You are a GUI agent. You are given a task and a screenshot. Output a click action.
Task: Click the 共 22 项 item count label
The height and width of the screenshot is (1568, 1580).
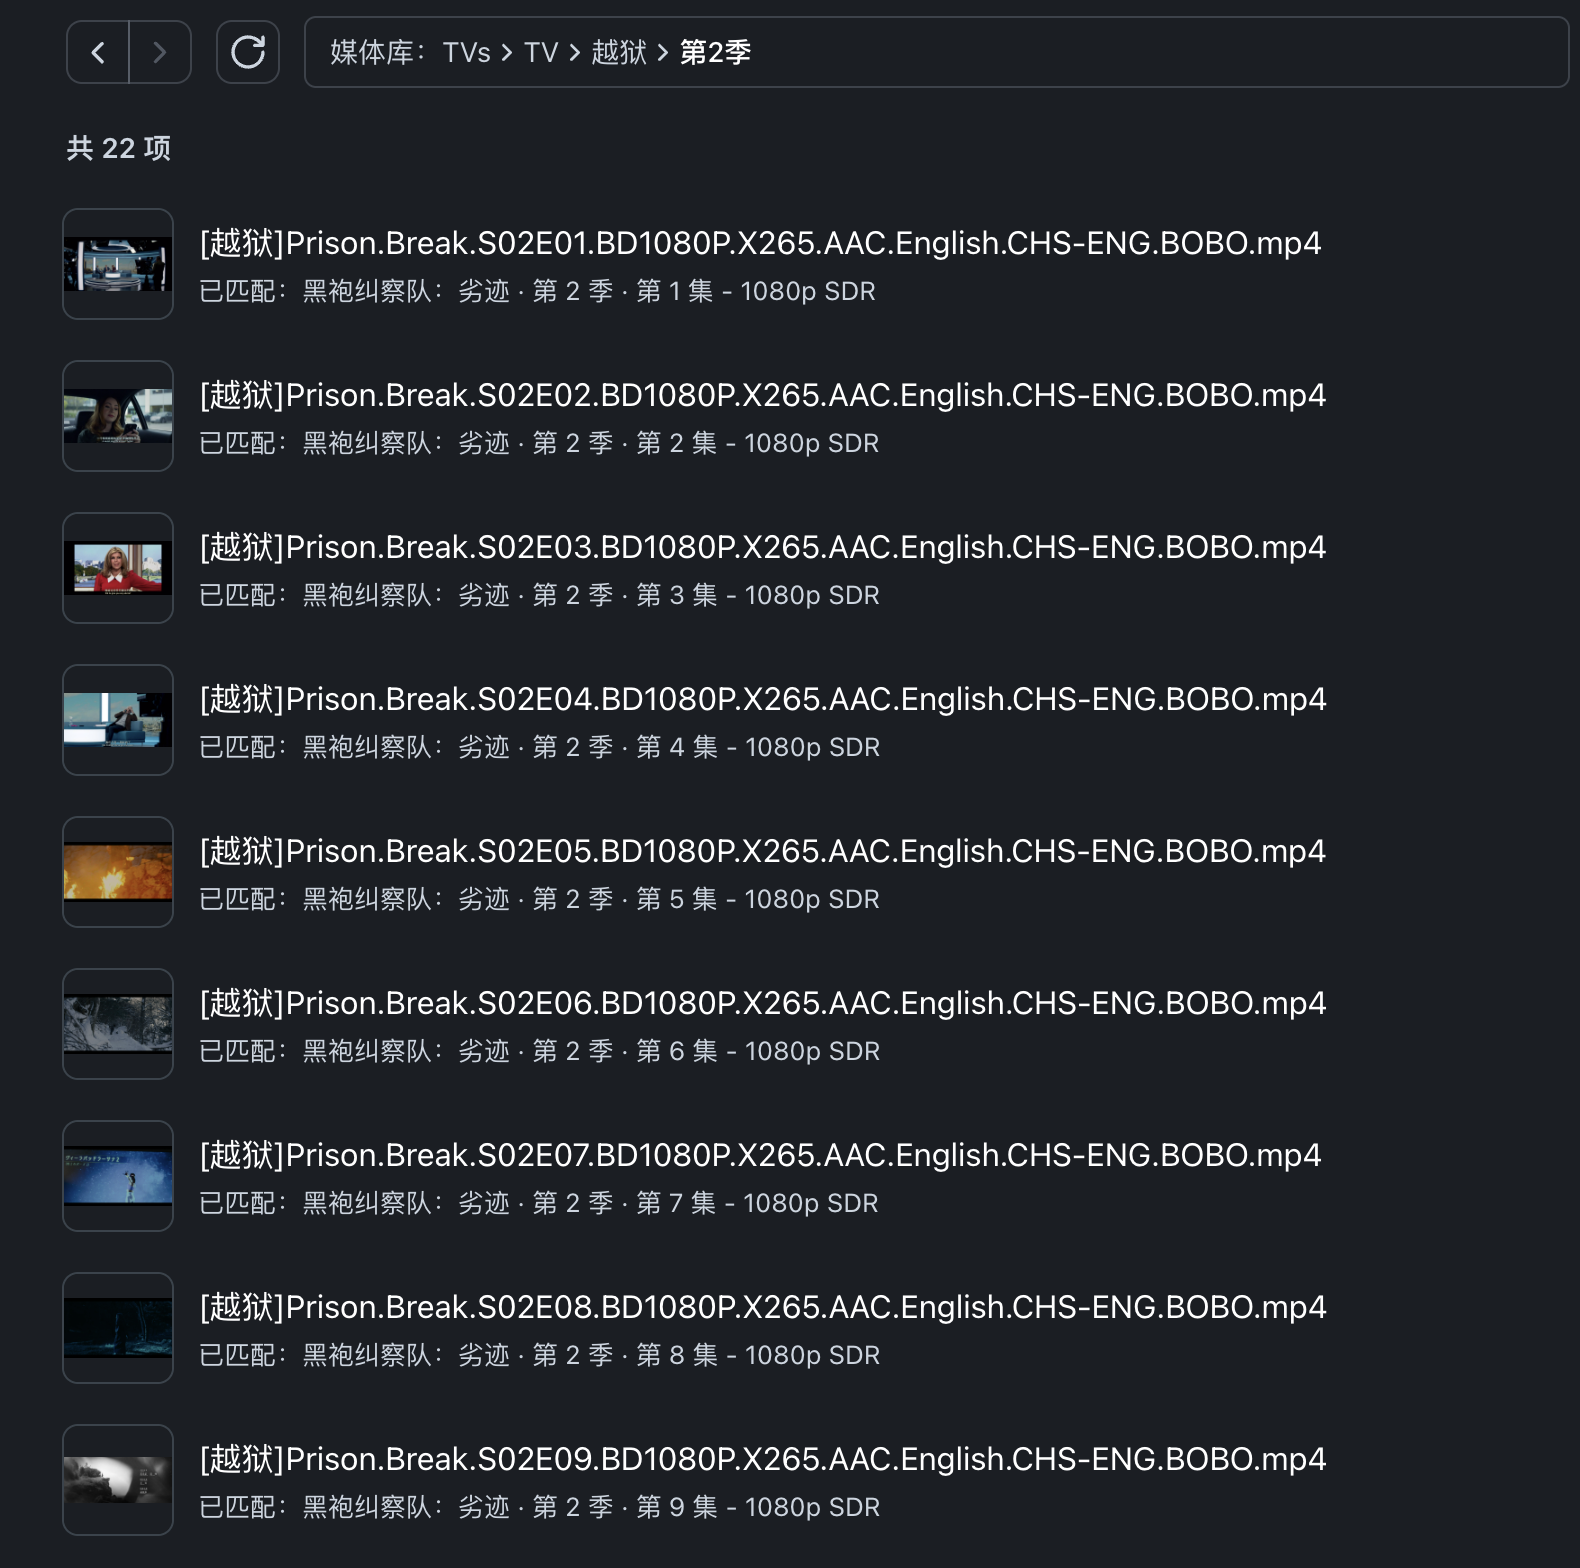click(119, 148)
